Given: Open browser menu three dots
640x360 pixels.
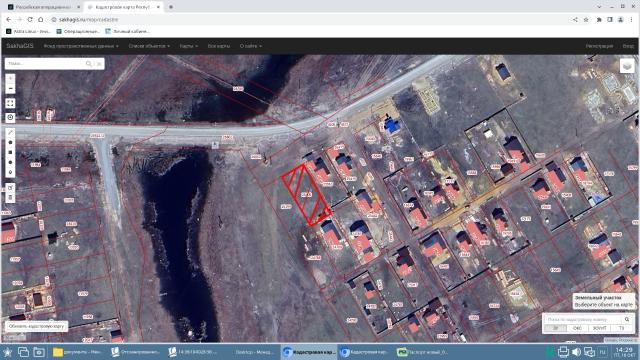Looking at the screenshot, I should click(631, 19).
